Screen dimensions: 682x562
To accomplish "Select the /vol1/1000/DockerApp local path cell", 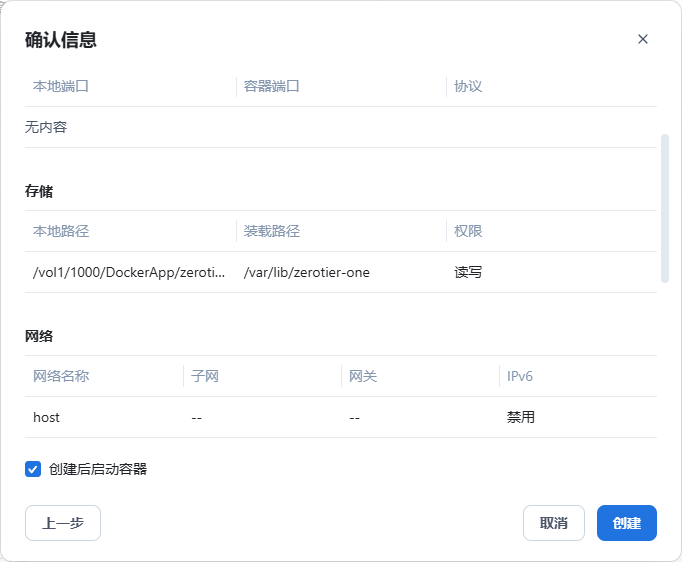I will pos(129,272).
